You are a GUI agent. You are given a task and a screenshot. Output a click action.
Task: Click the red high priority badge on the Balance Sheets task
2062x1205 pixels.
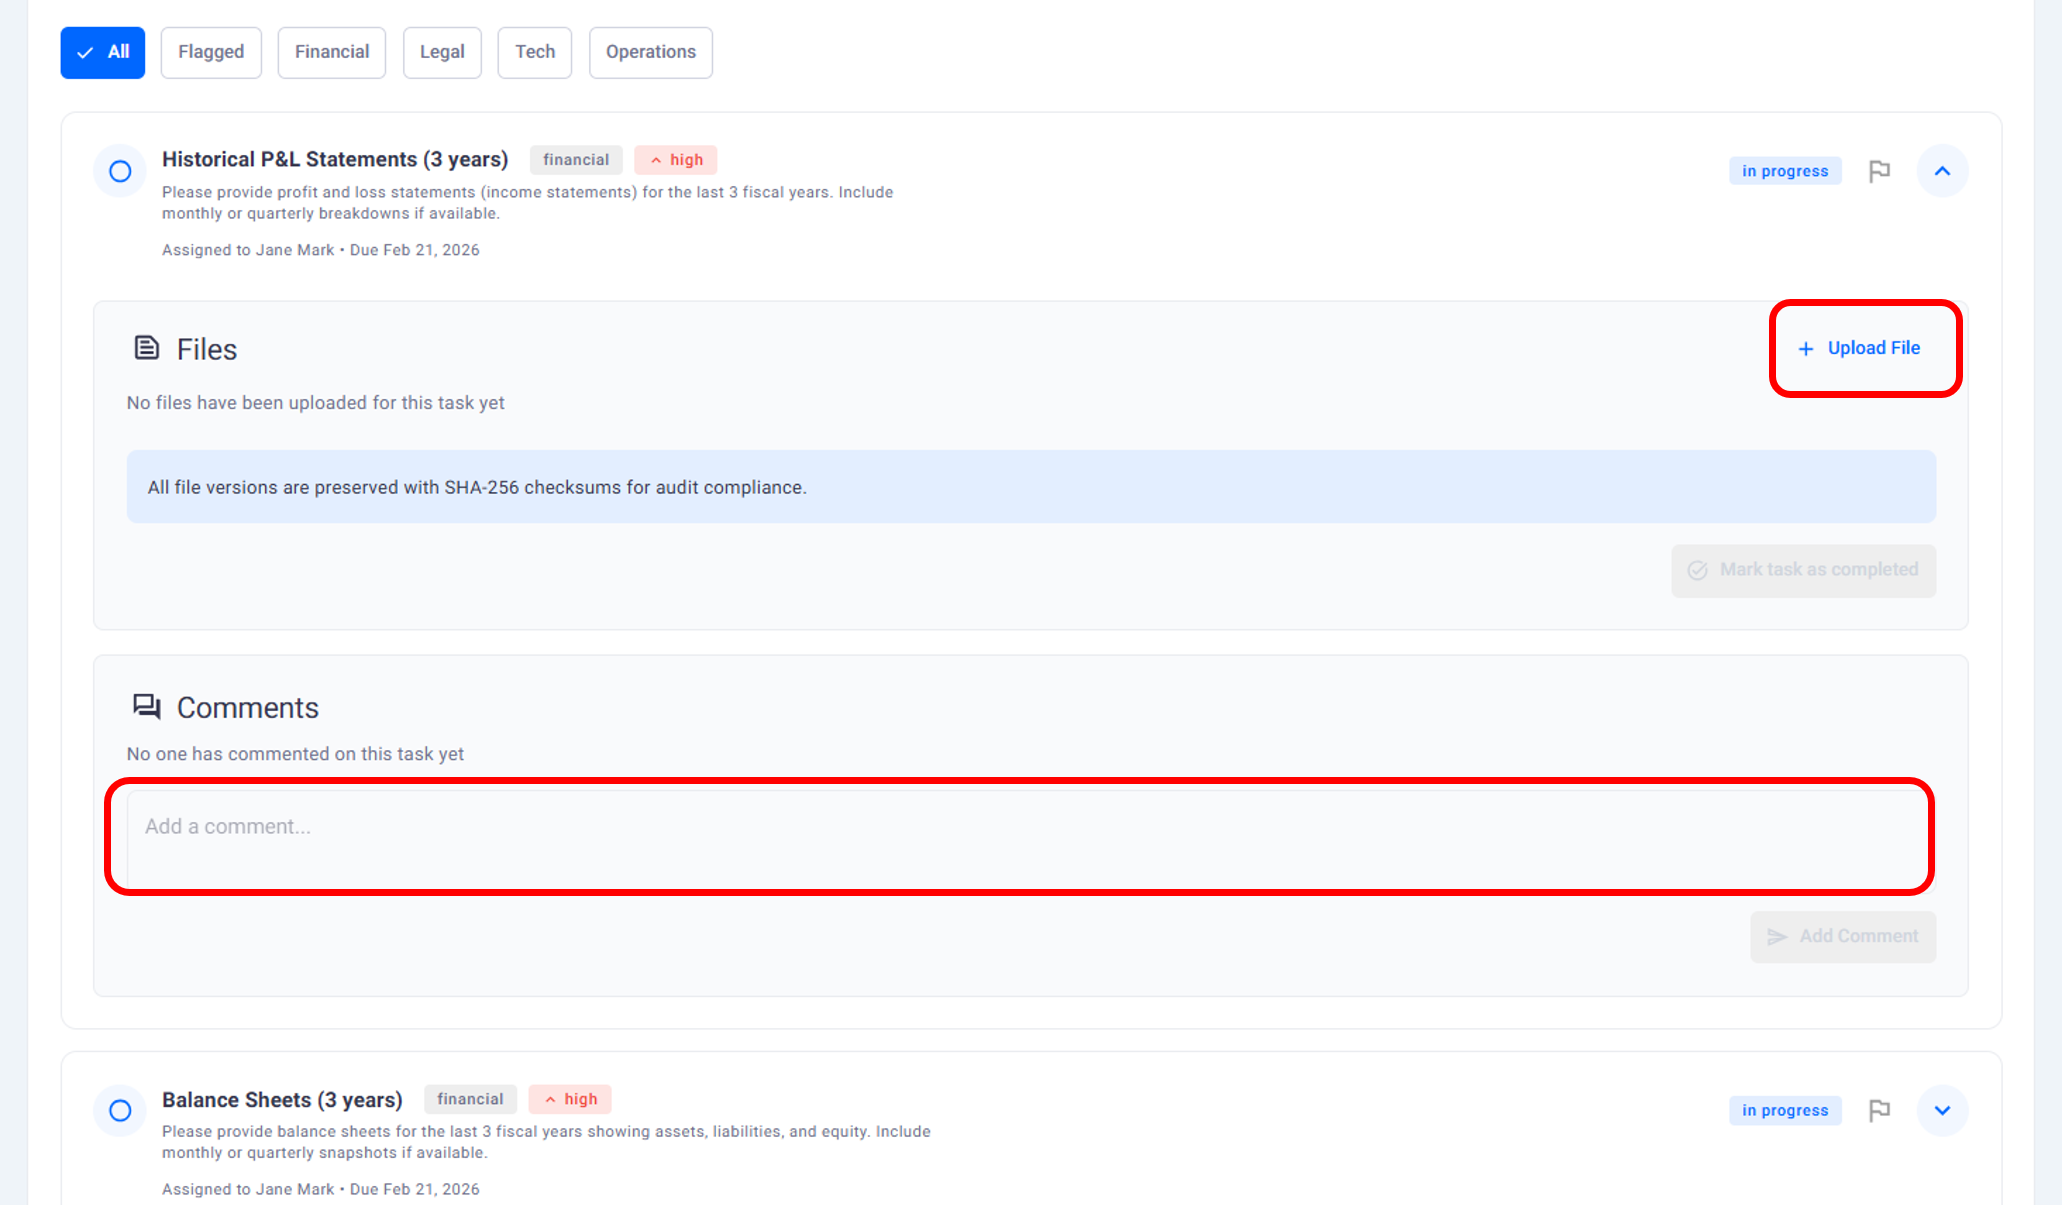coord(570,1099)
